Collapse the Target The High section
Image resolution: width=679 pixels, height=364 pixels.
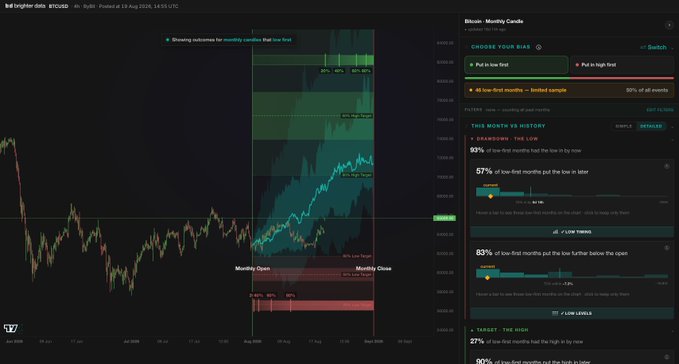pyautogui.click(x=672, y=331)
